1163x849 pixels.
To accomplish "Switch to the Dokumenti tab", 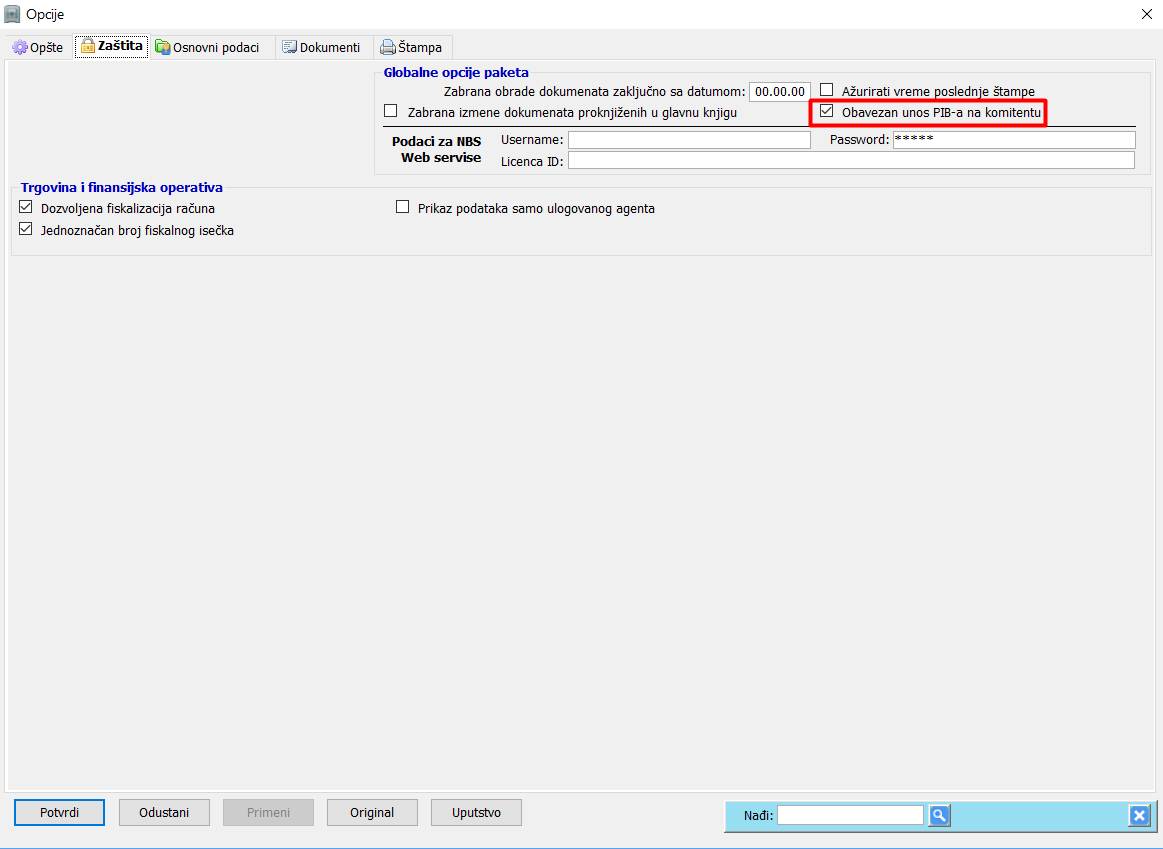I will click(x=323, y=47).
